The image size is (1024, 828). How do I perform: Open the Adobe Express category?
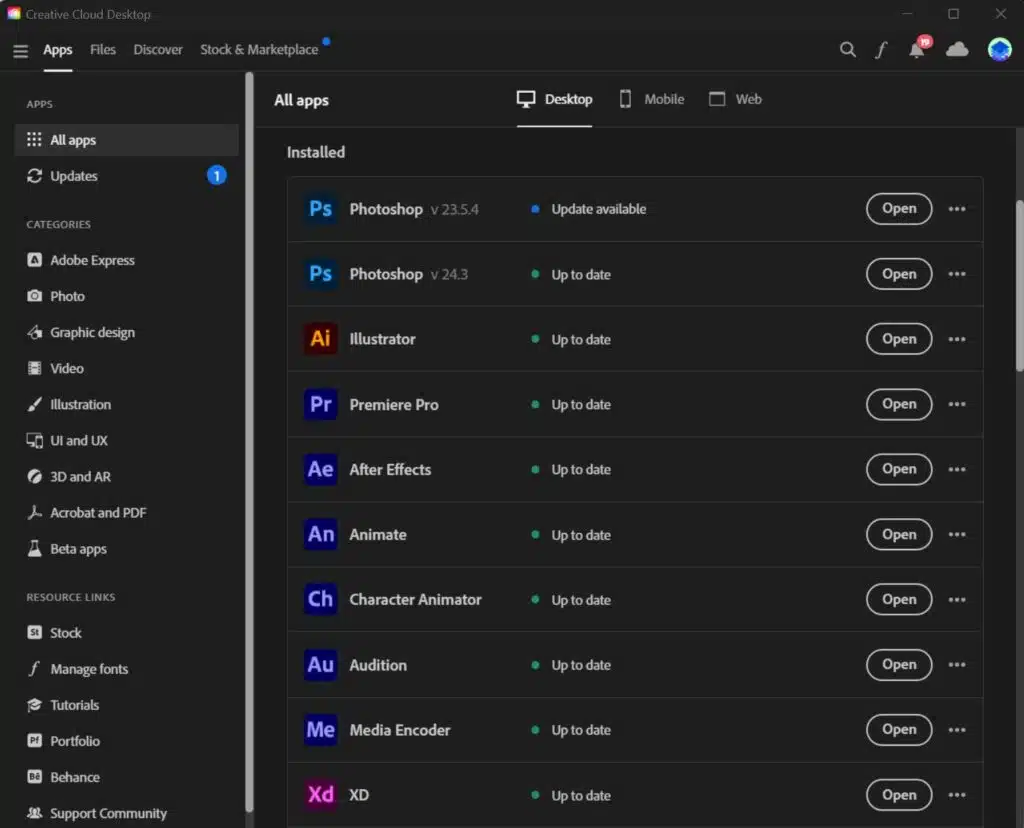click(x=91, y=260)
